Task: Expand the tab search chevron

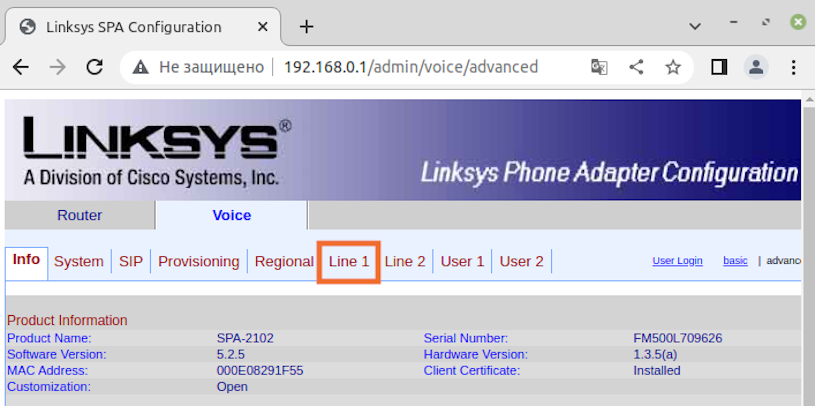Action: click(x=695, y=27)
